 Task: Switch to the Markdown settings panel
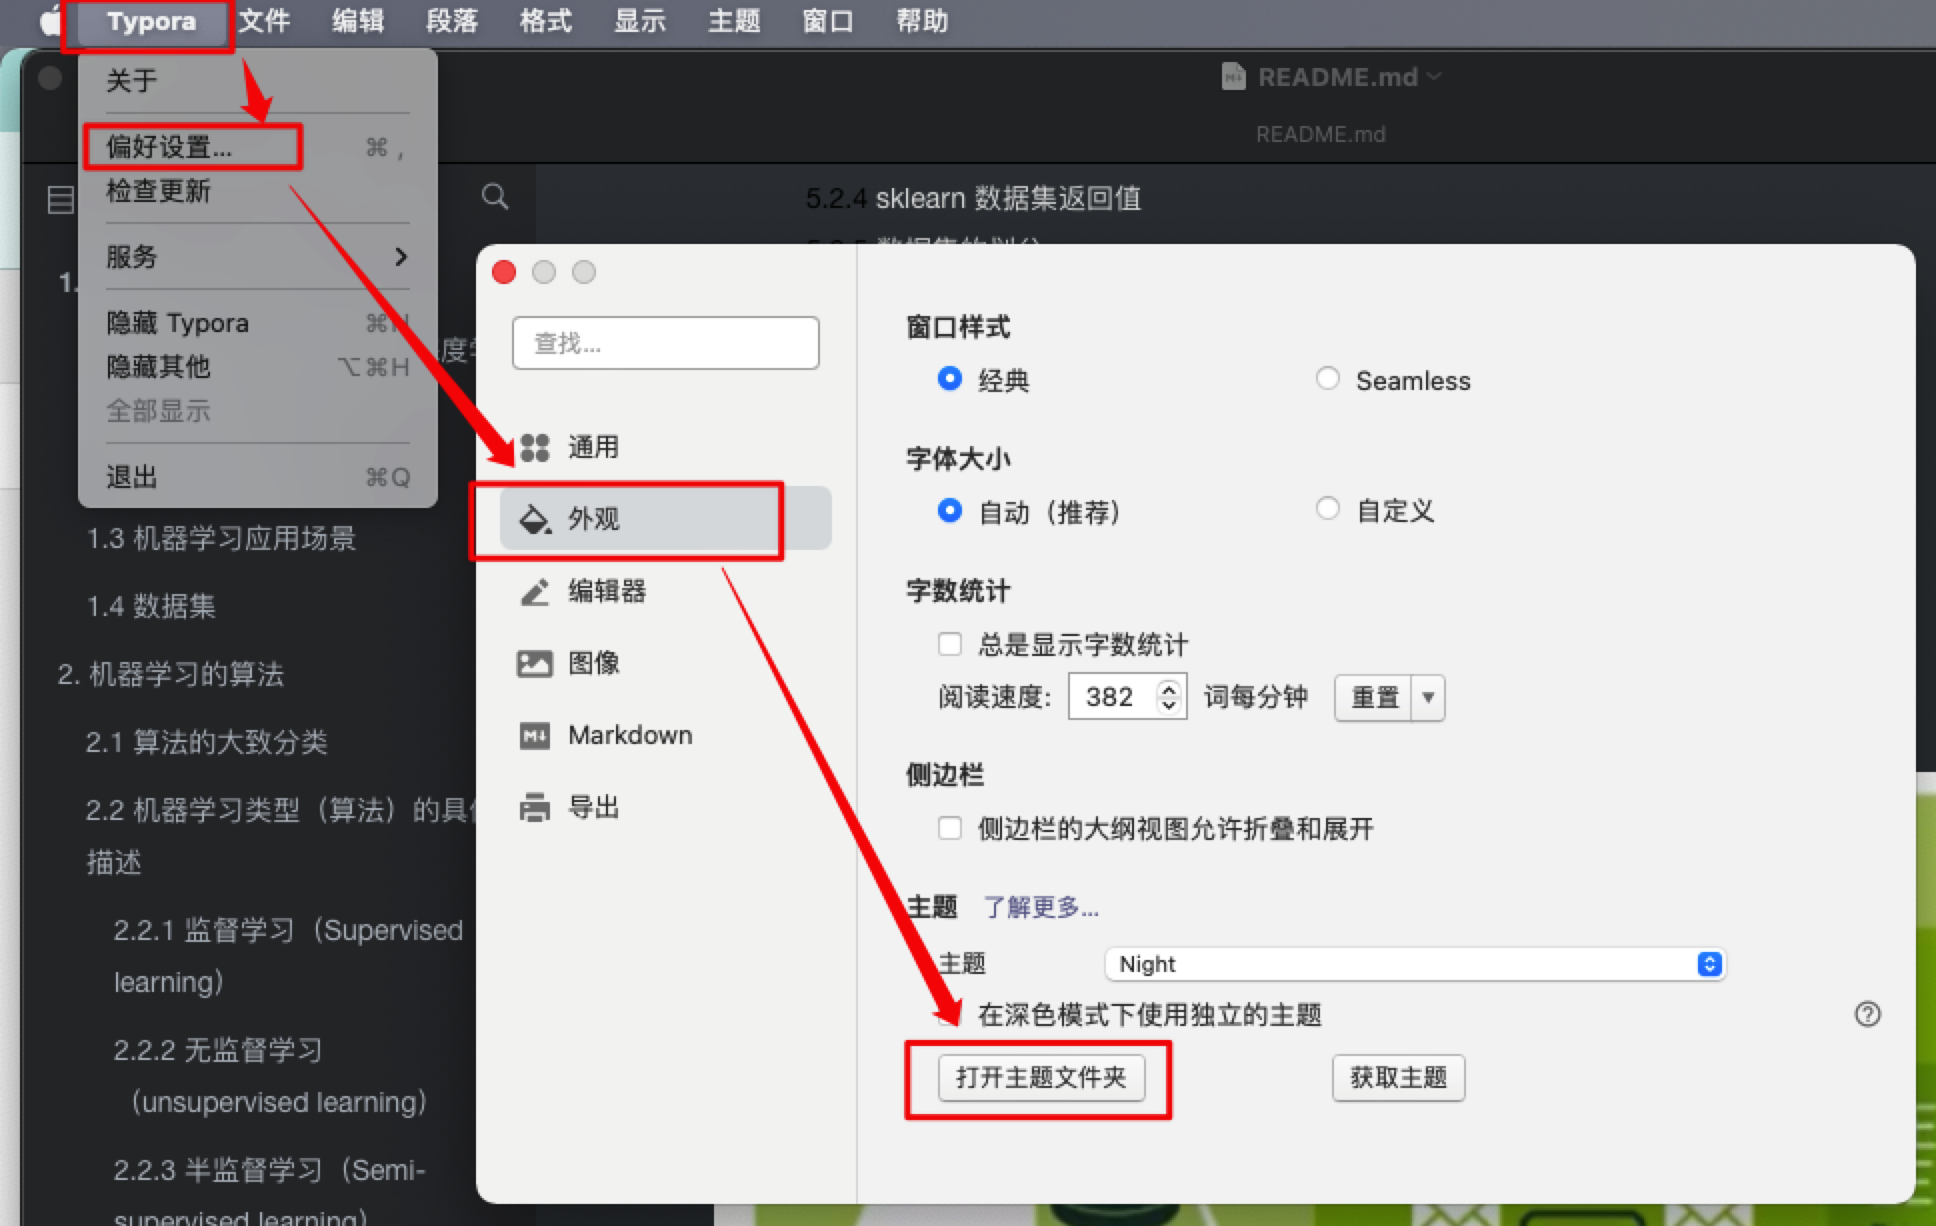click(x=629, y=735)
